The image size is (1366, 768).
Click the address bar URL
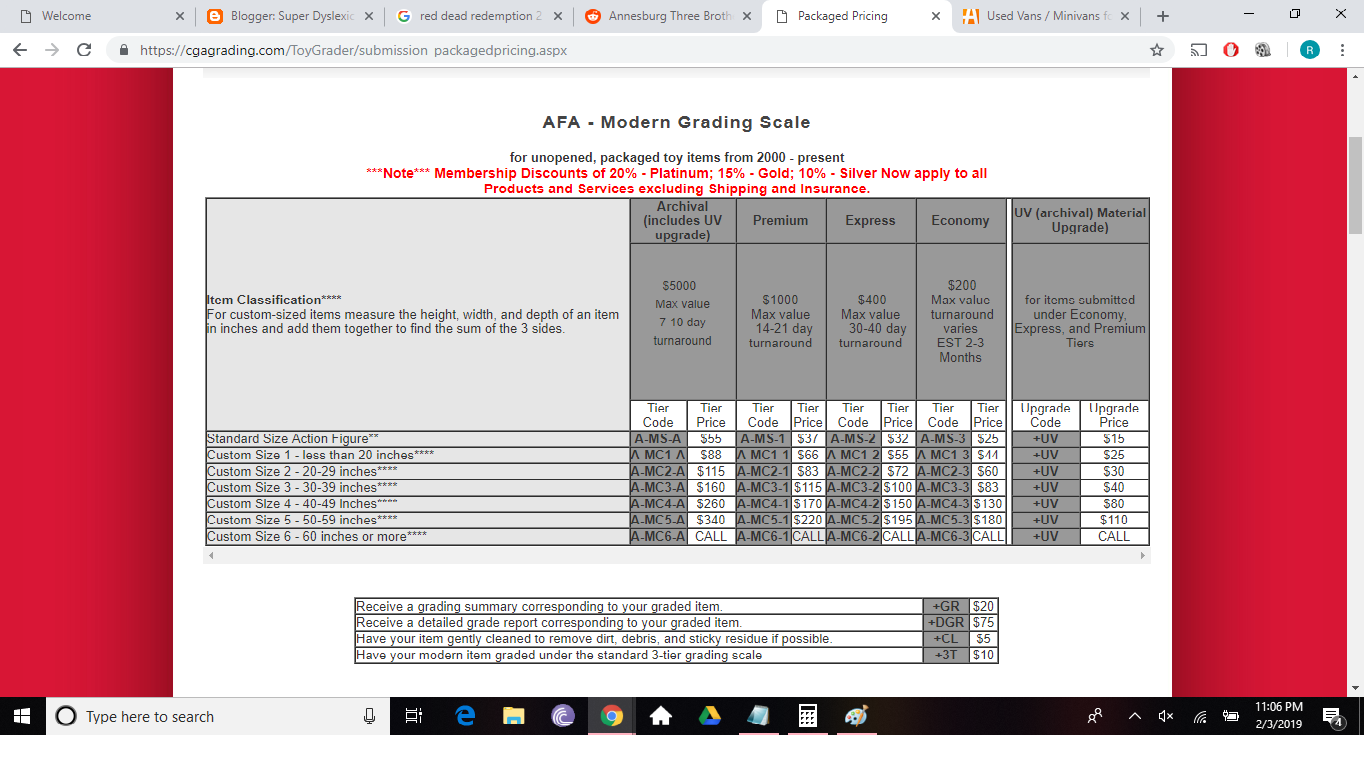(353, 50)
